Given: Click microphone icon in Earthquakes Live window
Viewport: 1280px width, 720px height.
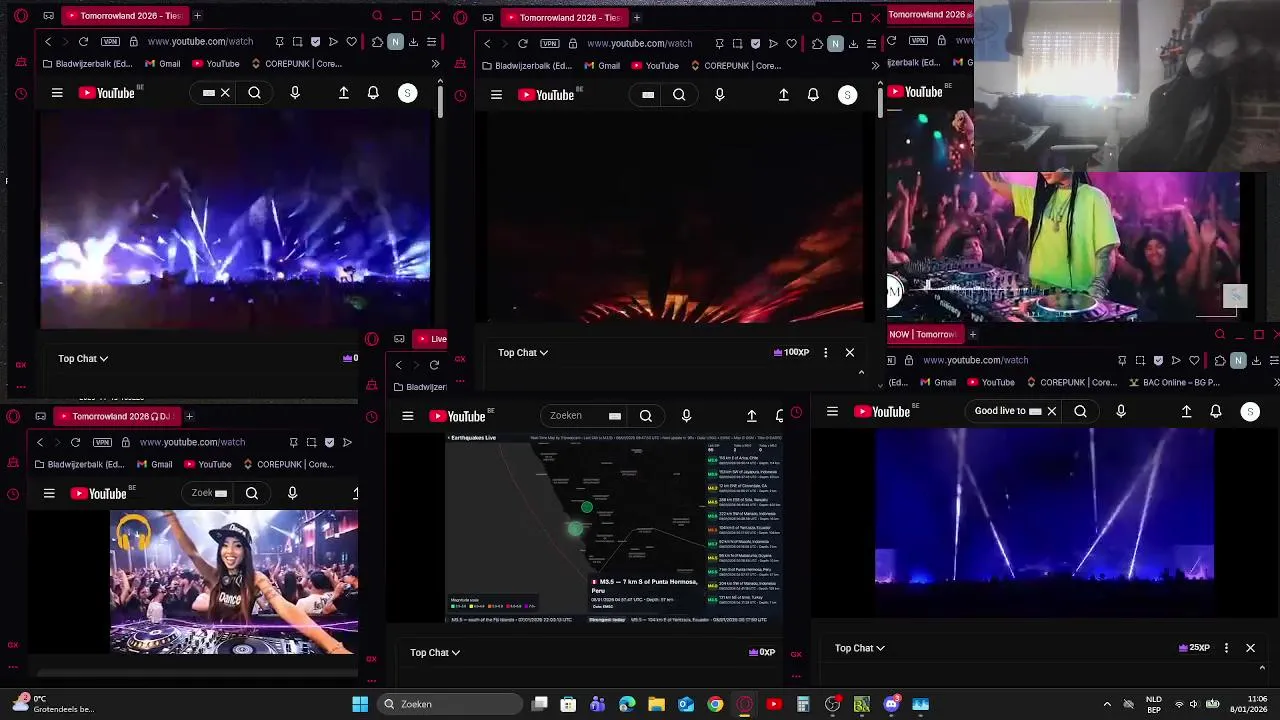Looking at the screenshot, I should [686, 416].
